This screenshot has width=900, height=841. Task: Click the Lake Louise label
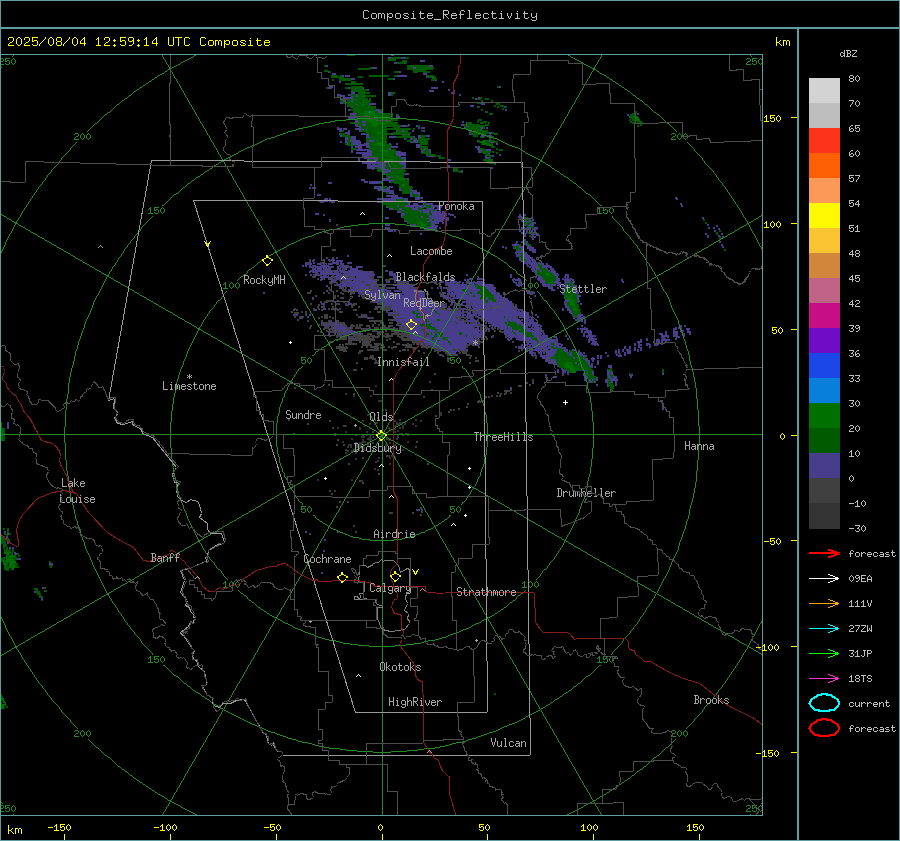point(77,491)
